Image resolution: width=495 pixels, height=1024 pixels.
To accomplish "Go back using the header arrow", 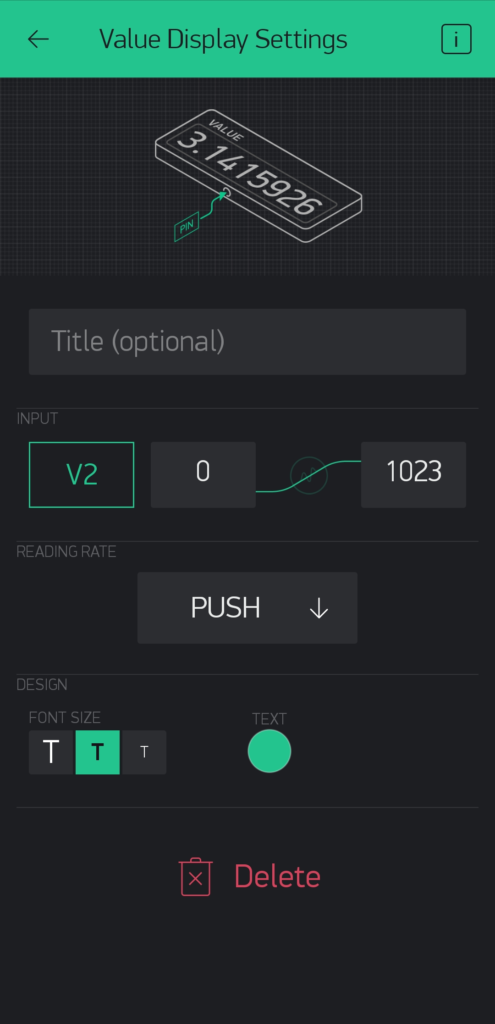I will [x=38, y=39].
